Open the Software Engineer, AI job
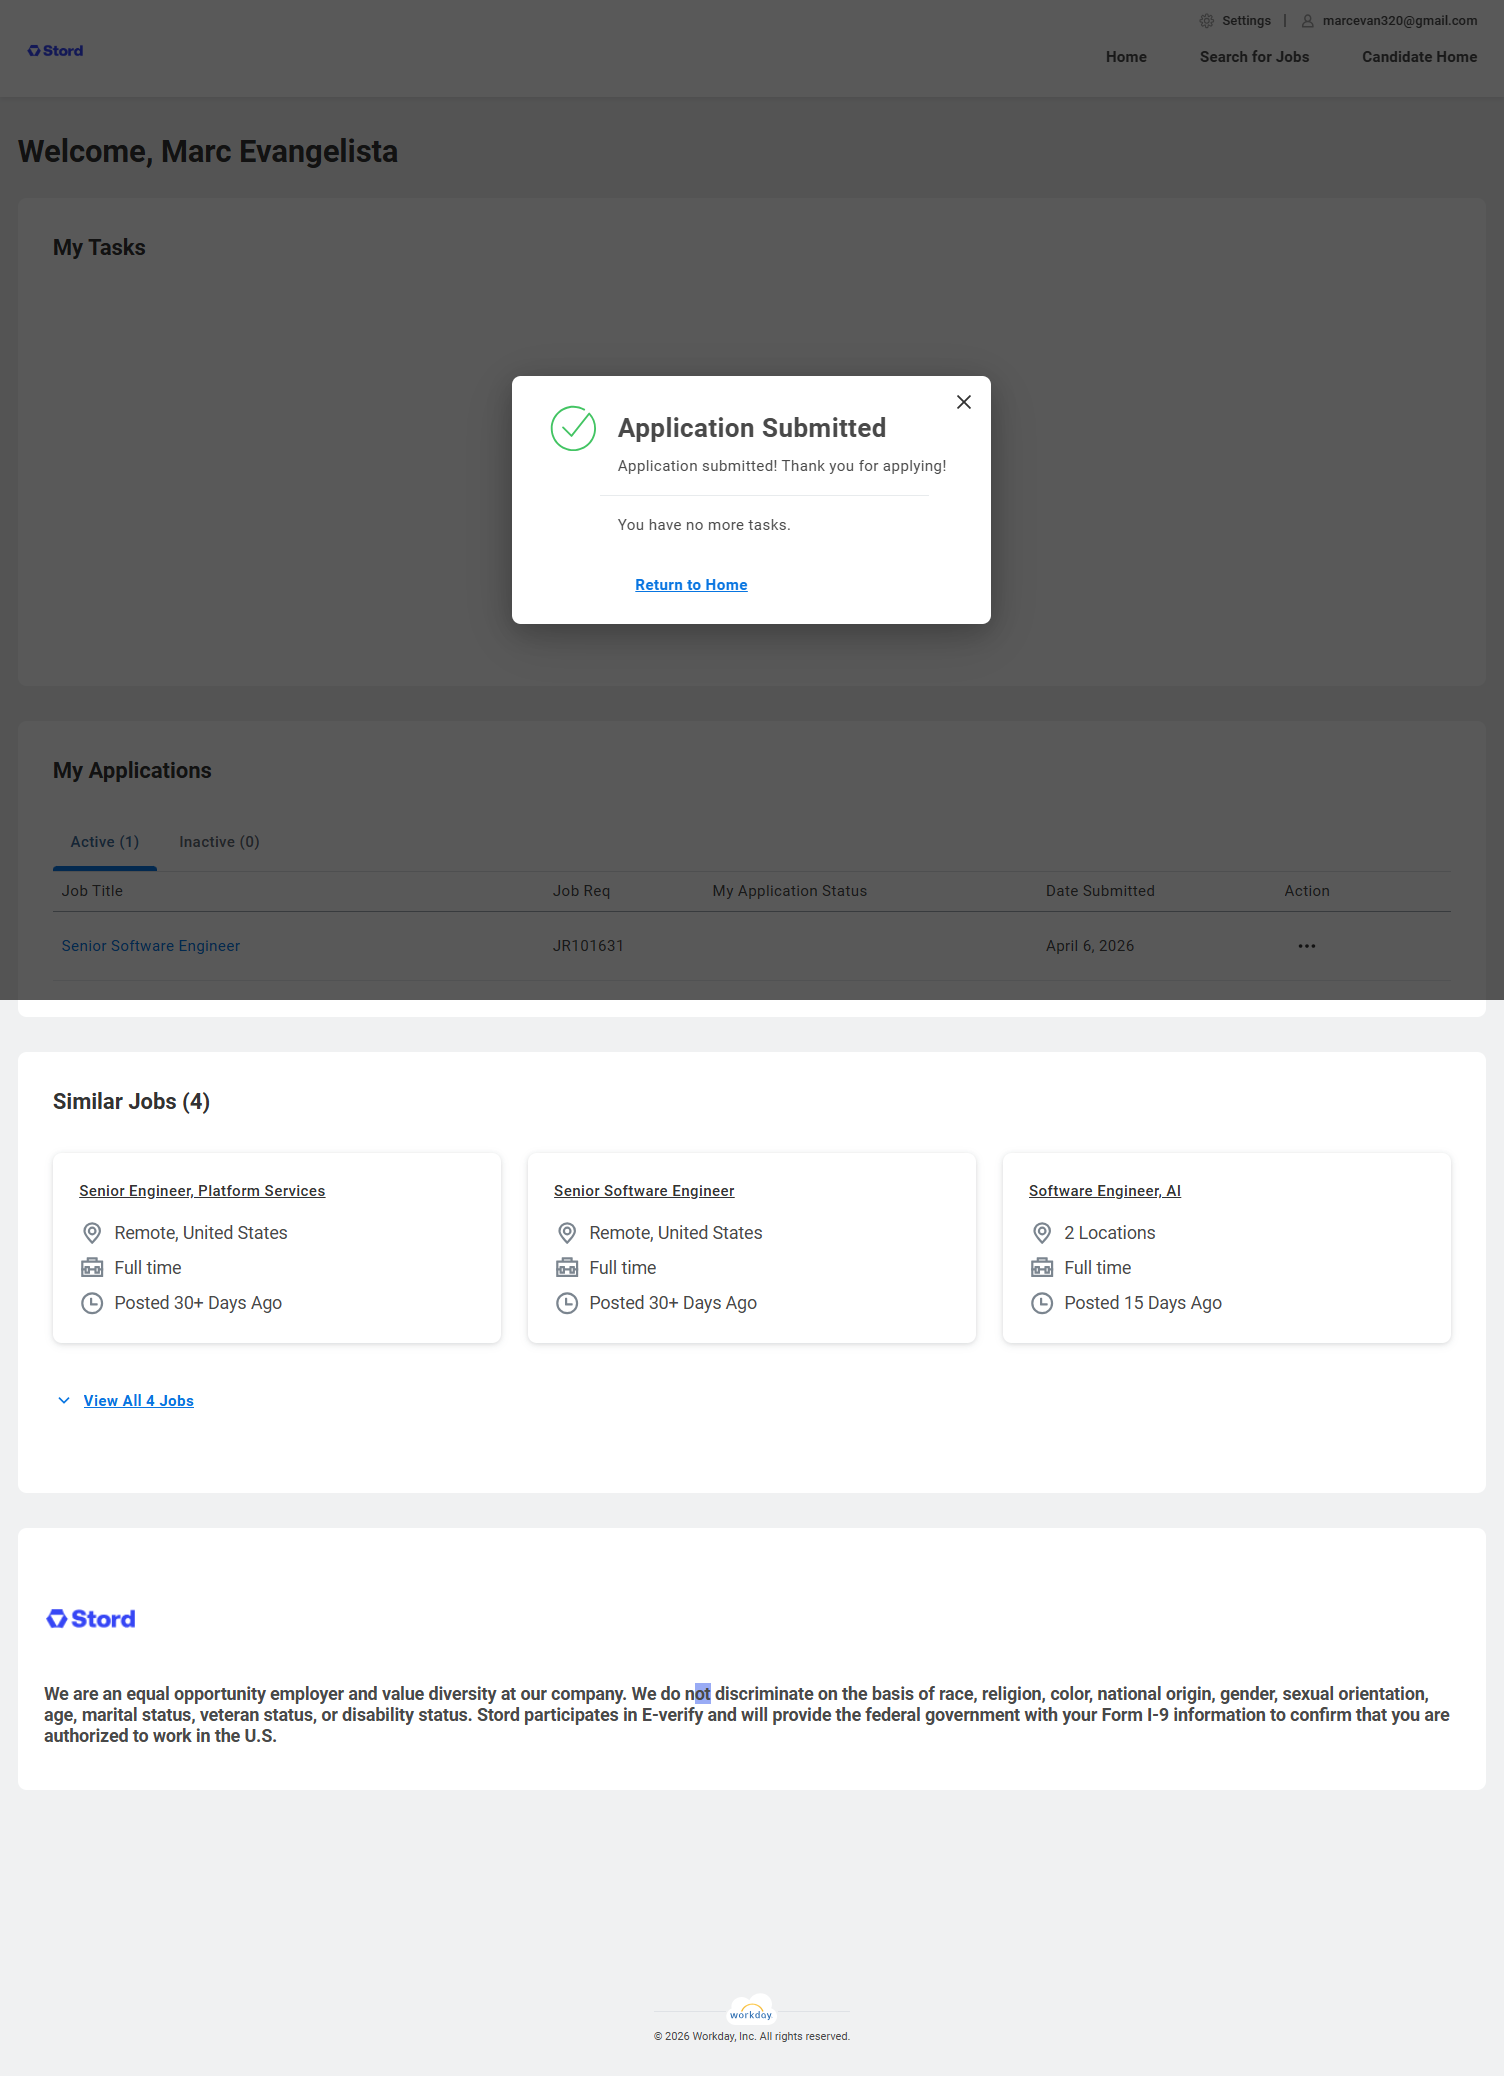Viewport: 1504px width, 2076px height. [x=1104, y=1191]
